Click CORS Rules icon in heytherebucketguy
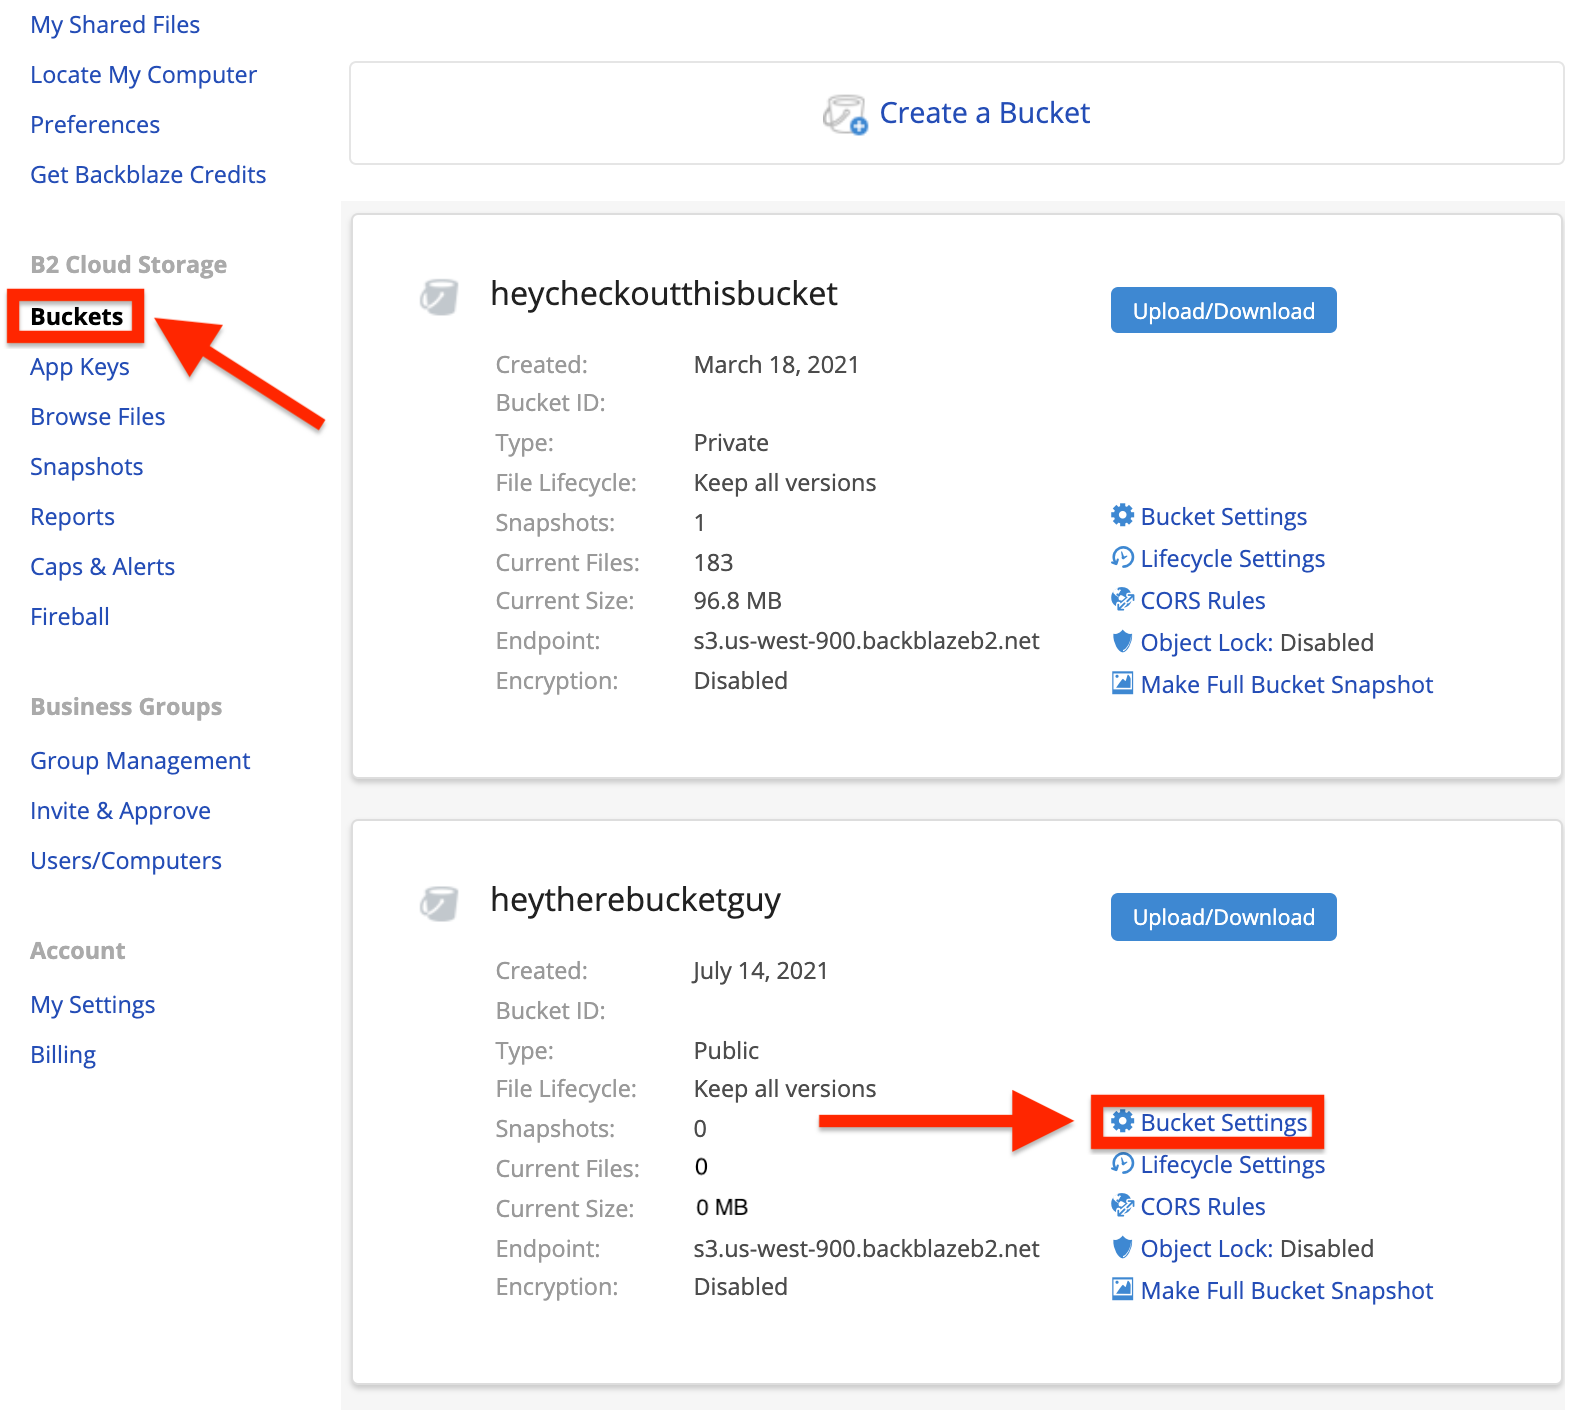The width and height of the screenshot is (1594, 1410). click(x=1123, y=1205)
